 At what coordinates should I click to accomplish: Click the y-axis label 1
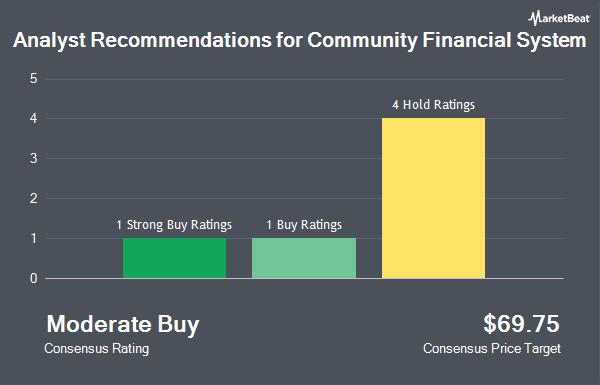[x=34, y=238]
